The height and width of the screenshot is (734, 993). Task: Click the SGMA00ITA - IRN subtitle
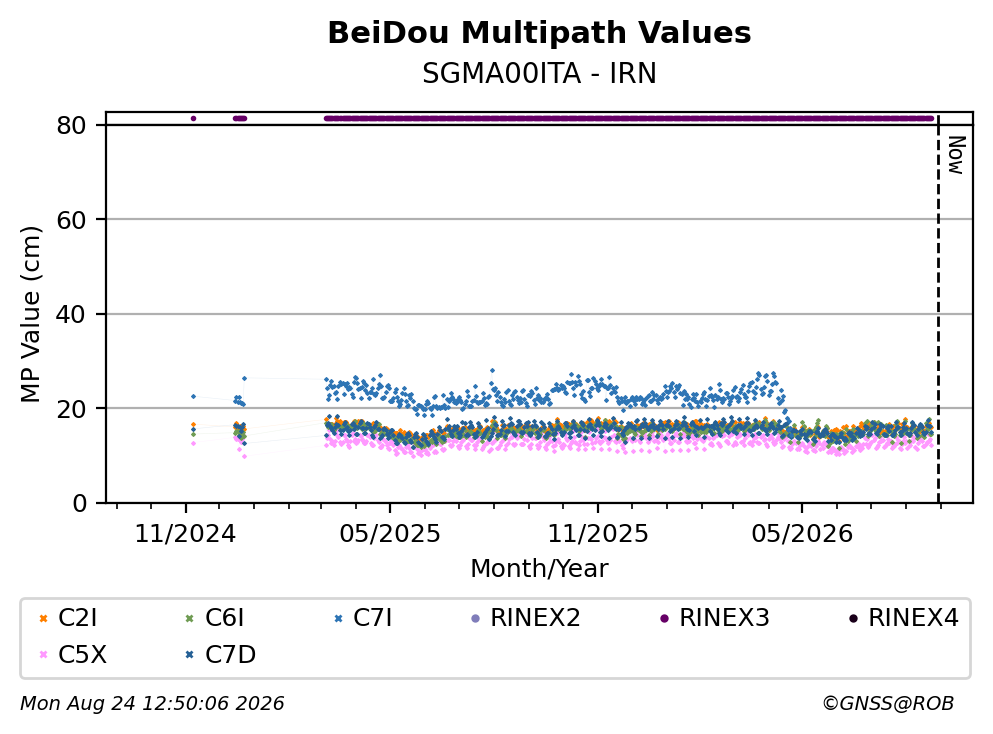pos(539,73)
